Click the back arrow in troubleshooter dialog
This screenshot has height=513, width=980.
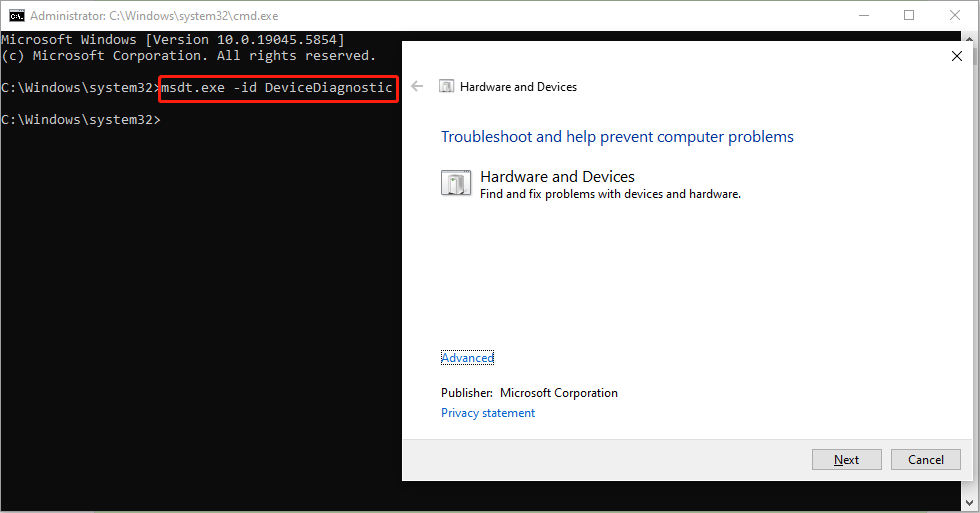pyautogui.click(x=418, y=87)
